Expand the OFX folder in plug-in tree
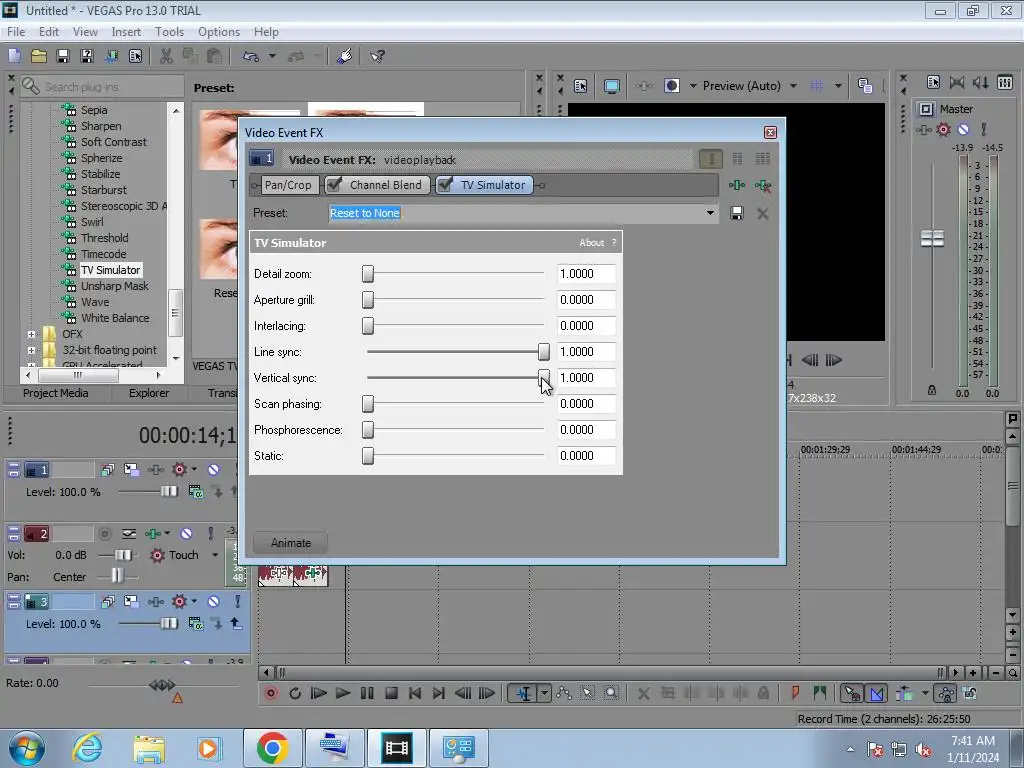The height and width of the screenshot is (768, 1024). pos(31,334)
